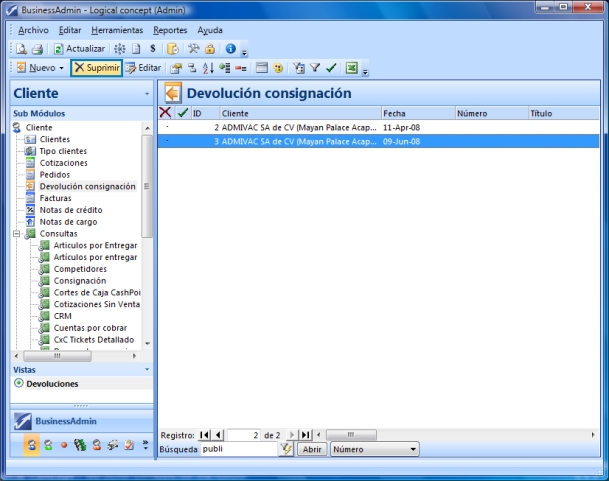Click the blue info help icon
Screen dimensions: 609x481
(x=230, y=48)
